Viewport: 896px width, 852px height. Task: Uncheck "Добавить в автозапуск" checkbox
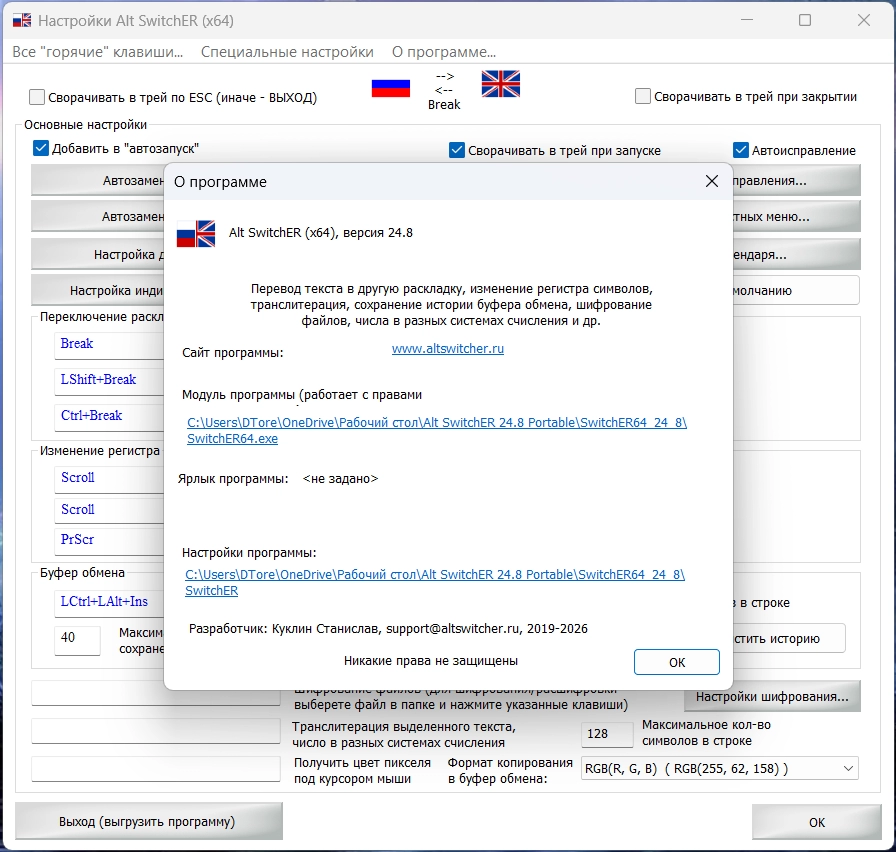point(41,149)
